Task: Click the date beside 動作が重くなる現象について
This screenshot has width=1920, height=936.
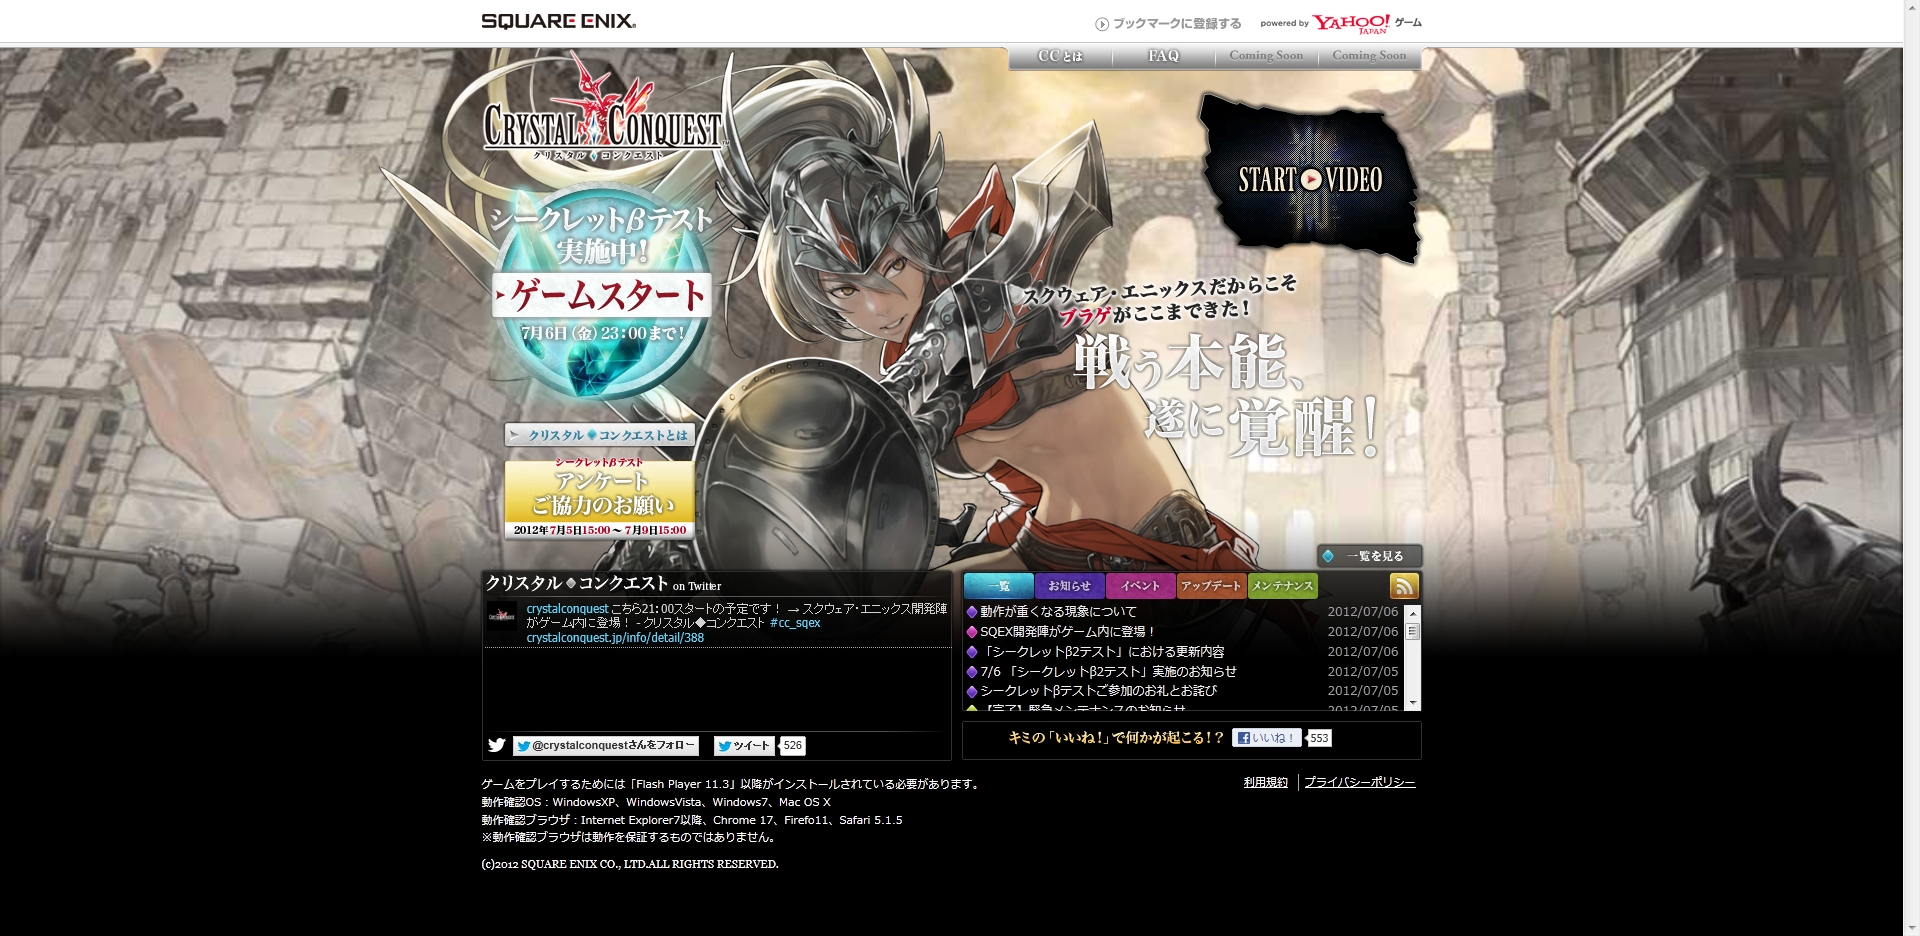Action: click(x=1362, y=612)
